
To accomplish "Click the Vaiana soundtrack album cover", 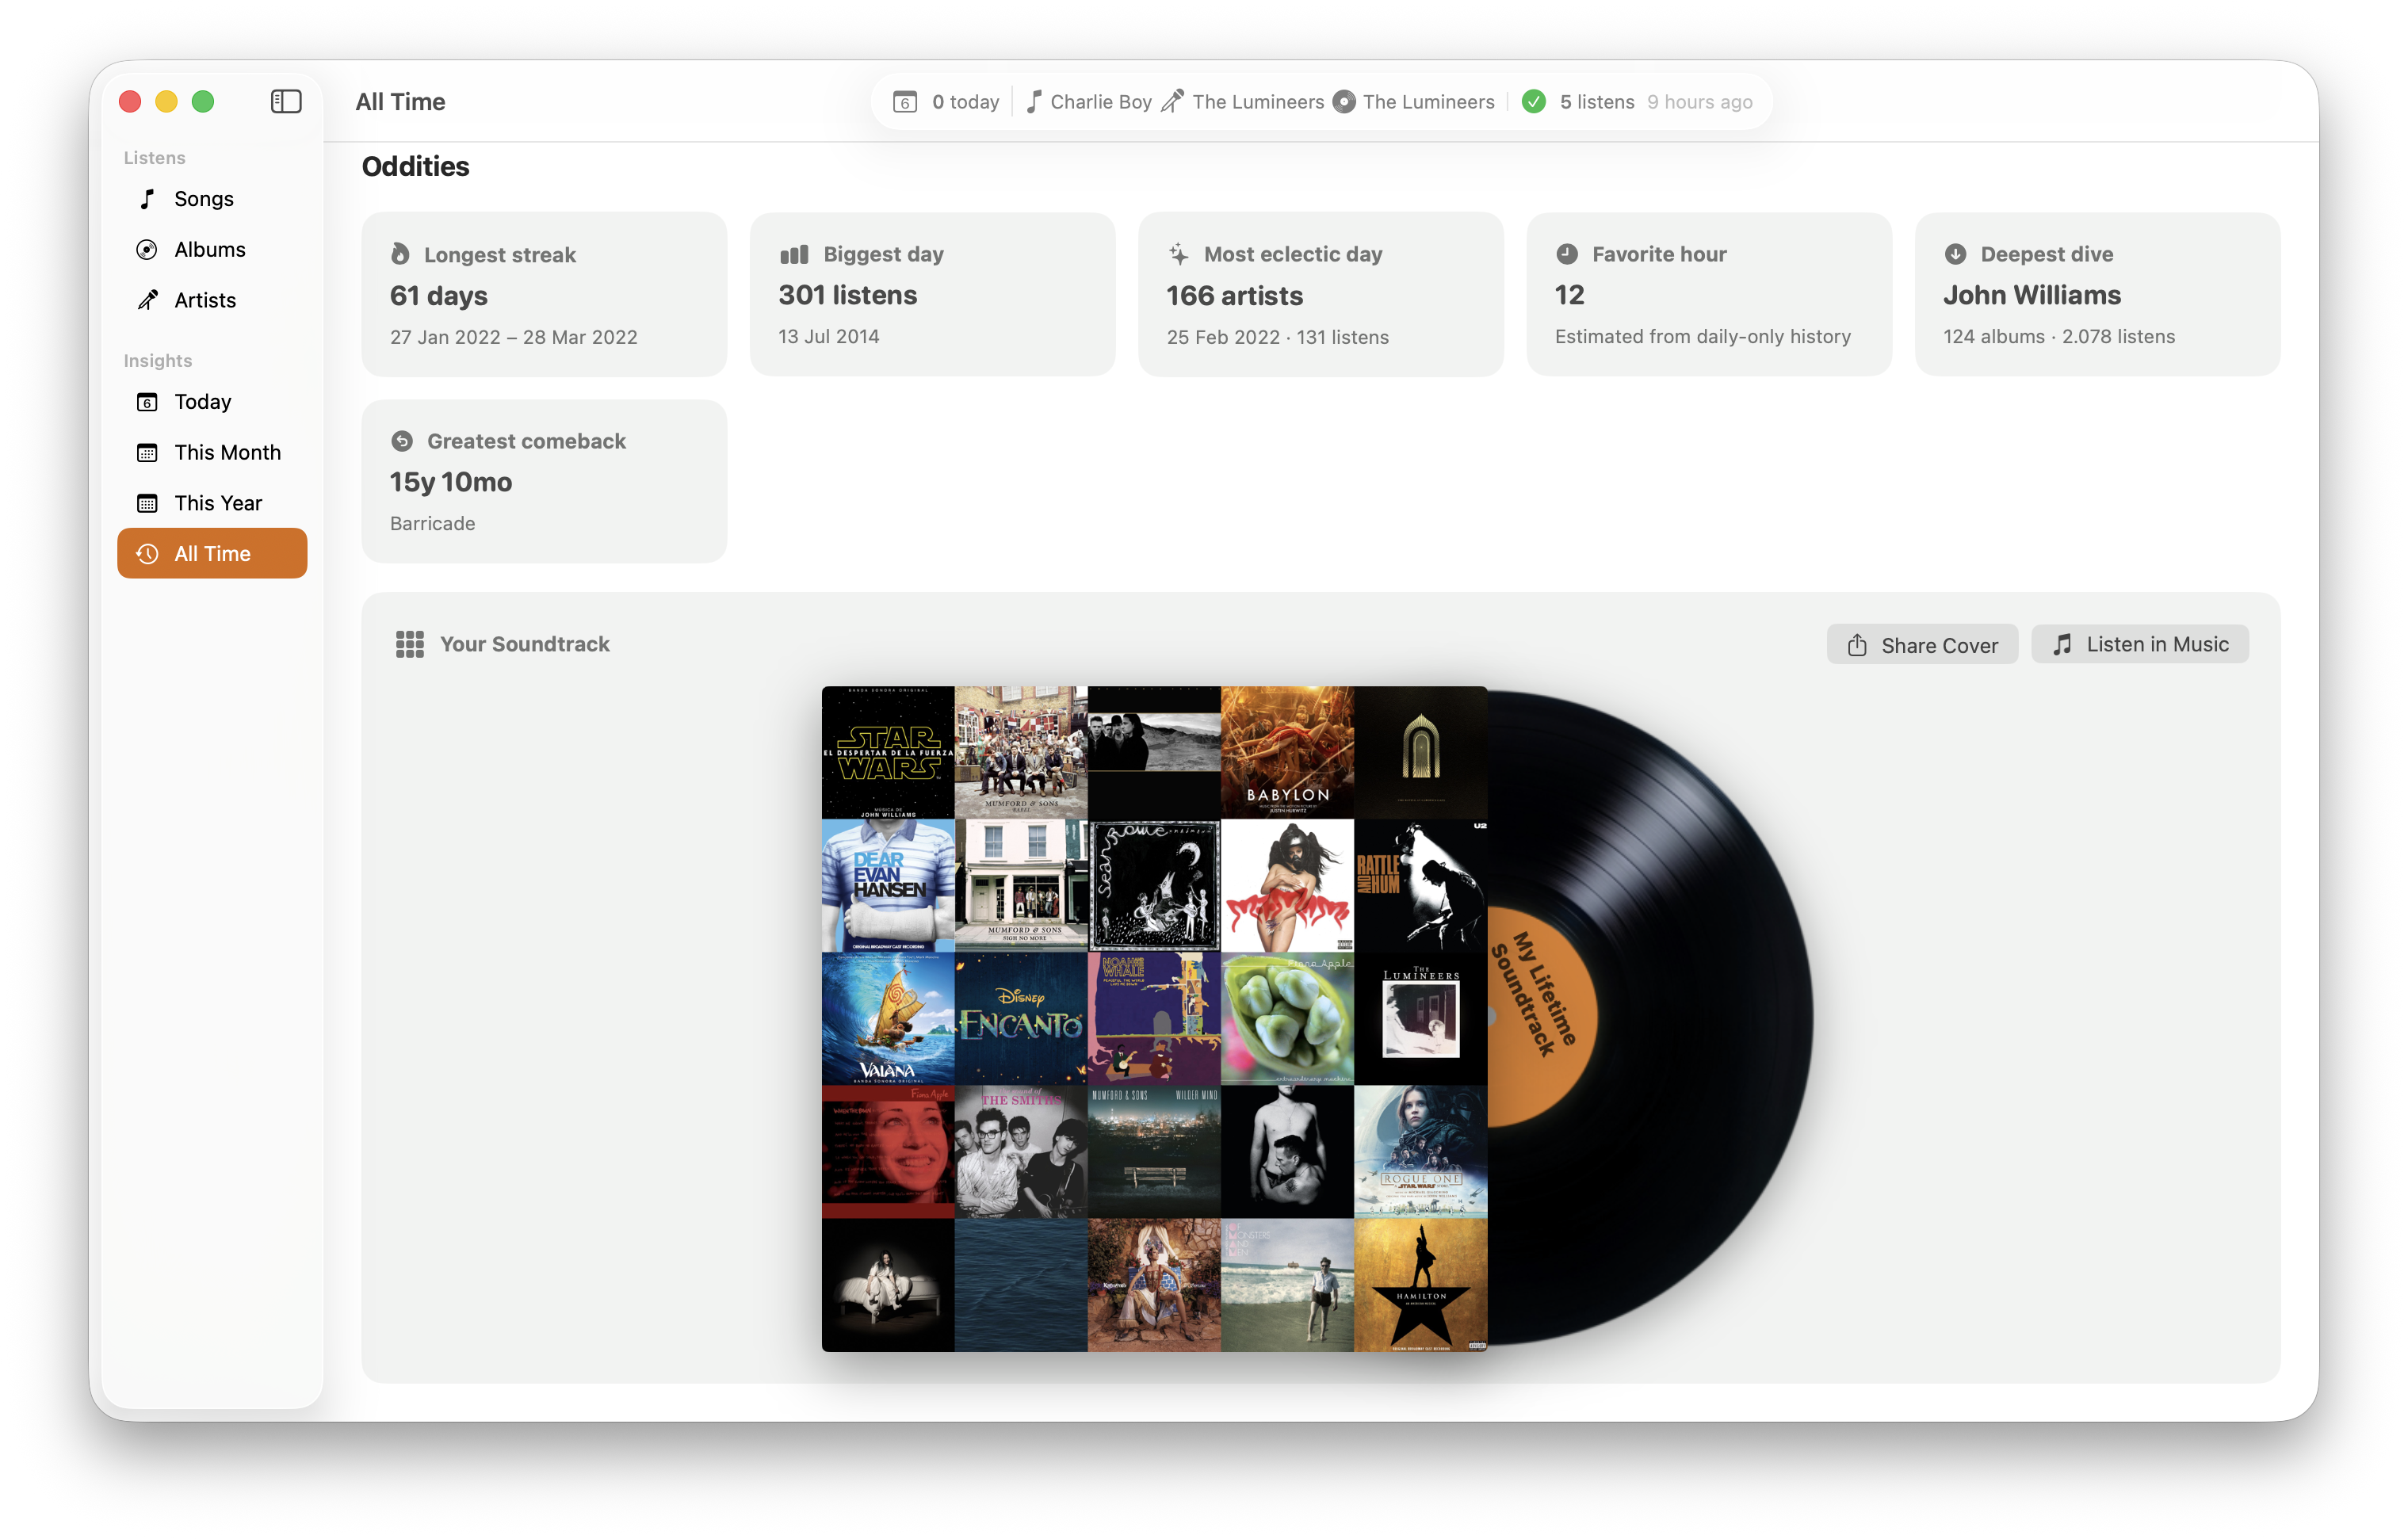I will tap(888, 1018).
